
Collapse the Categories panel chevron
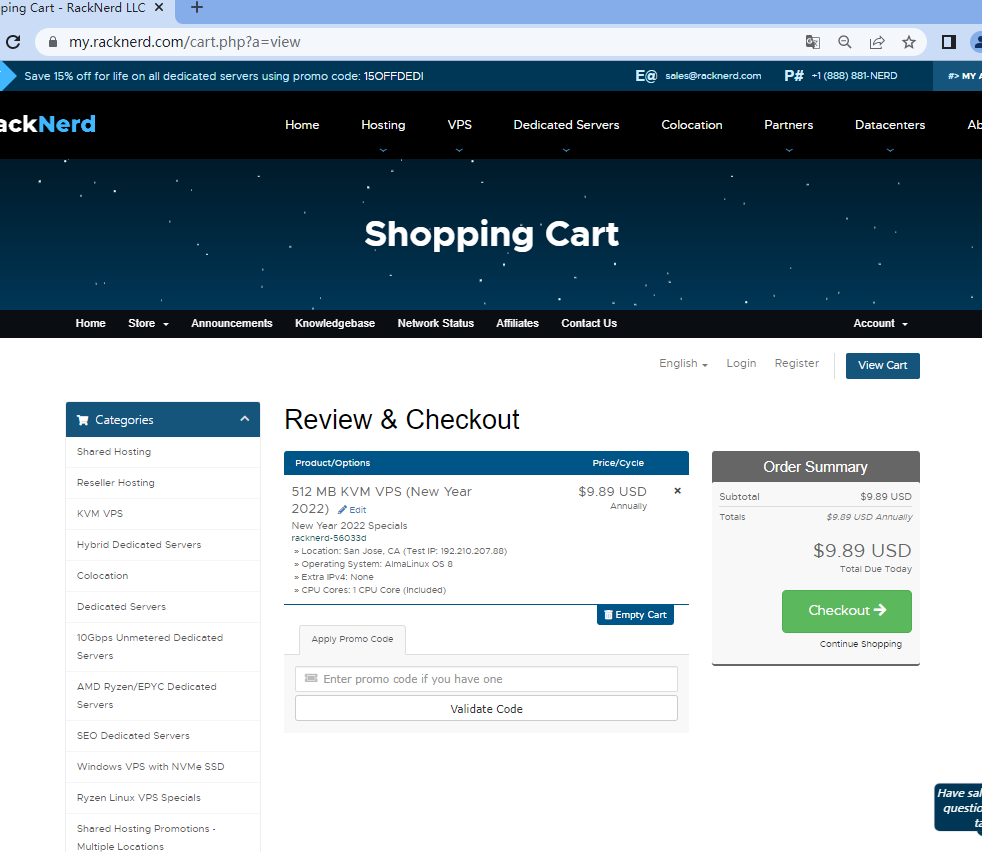pos(245,419)
